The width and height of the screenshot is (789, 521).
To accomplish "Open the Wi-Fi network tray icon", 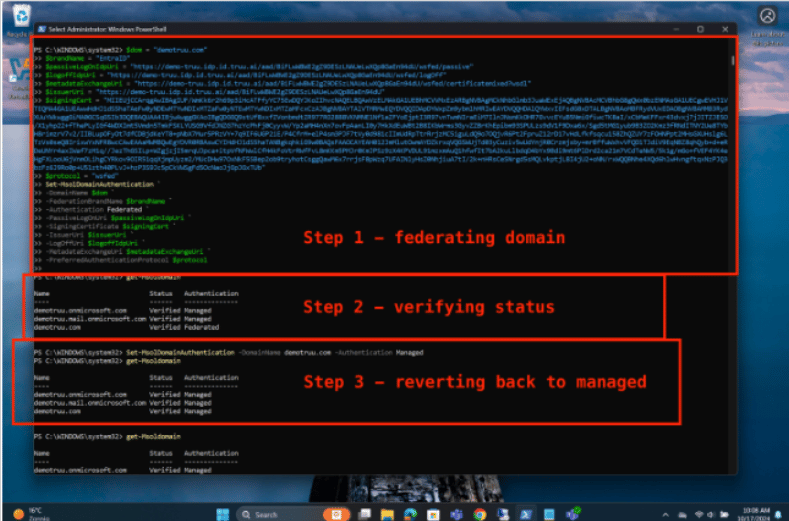I will pos(699,514).
